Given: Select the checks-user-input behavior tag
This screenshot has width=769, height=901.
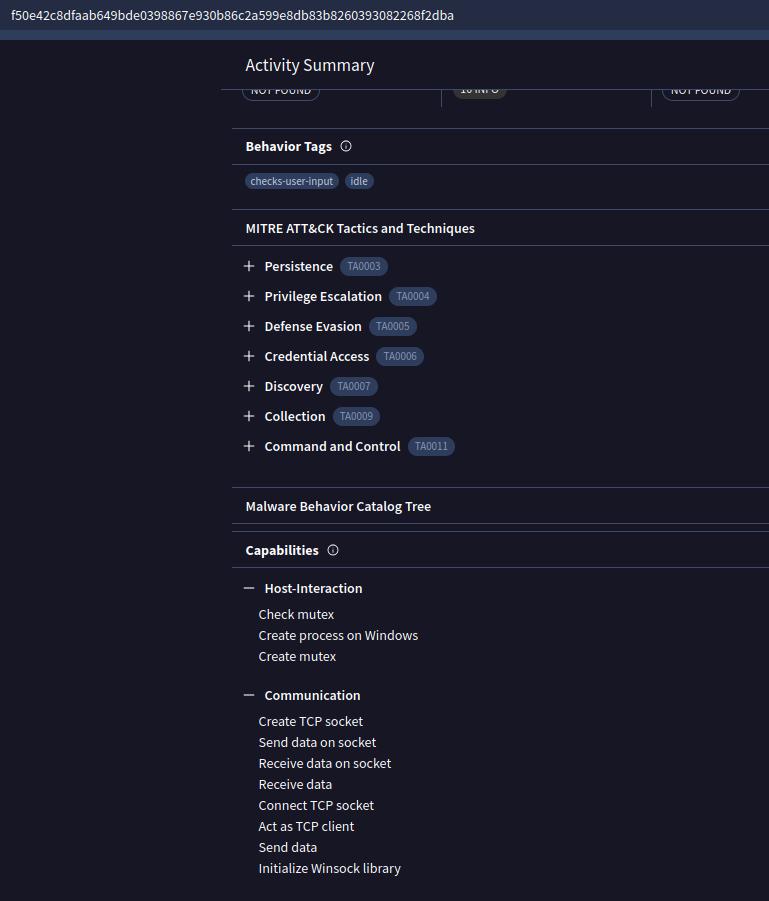Looking at the screenshot, I should coord(292,181).
